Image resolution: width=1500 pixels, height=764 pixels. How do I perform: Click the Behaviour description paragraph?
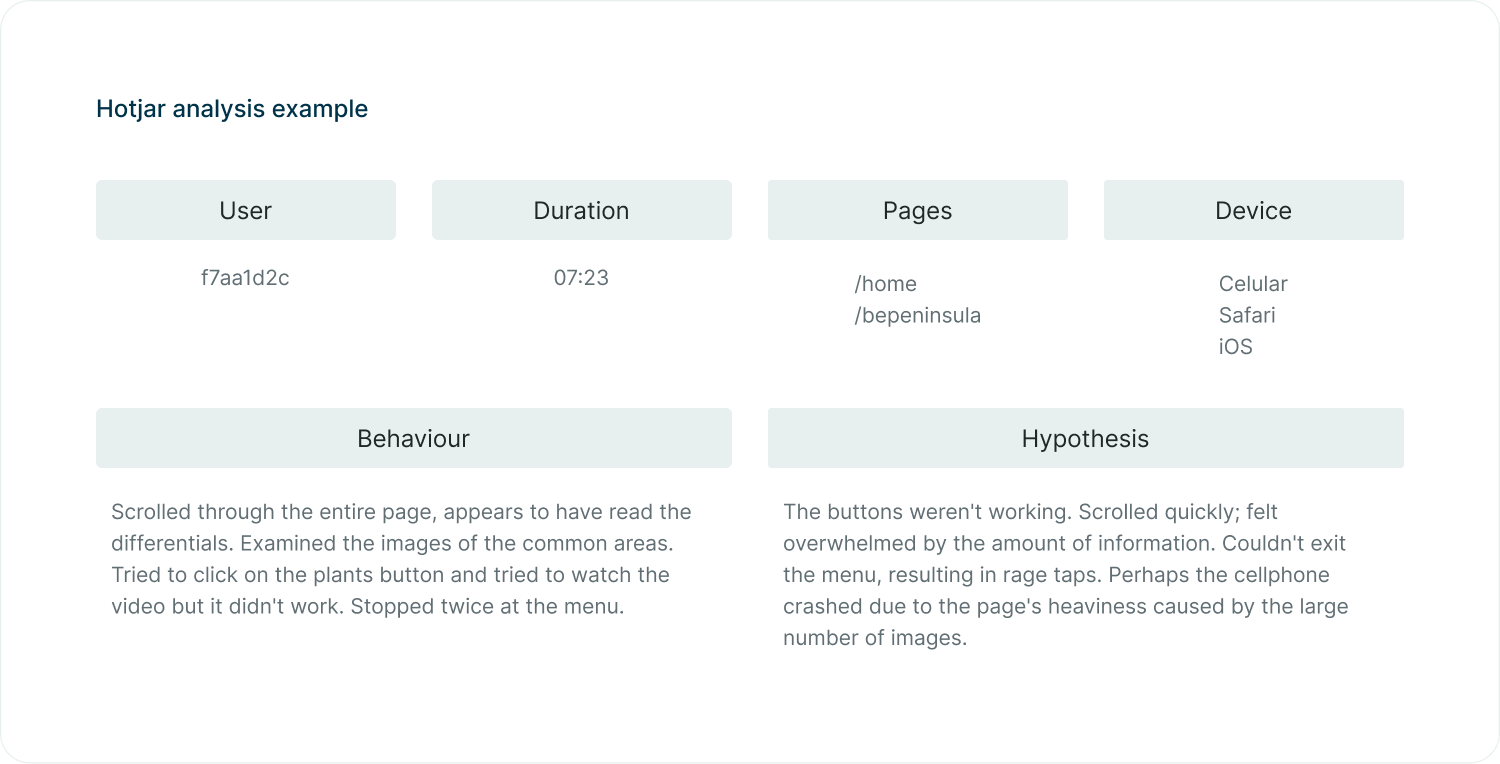401,559
